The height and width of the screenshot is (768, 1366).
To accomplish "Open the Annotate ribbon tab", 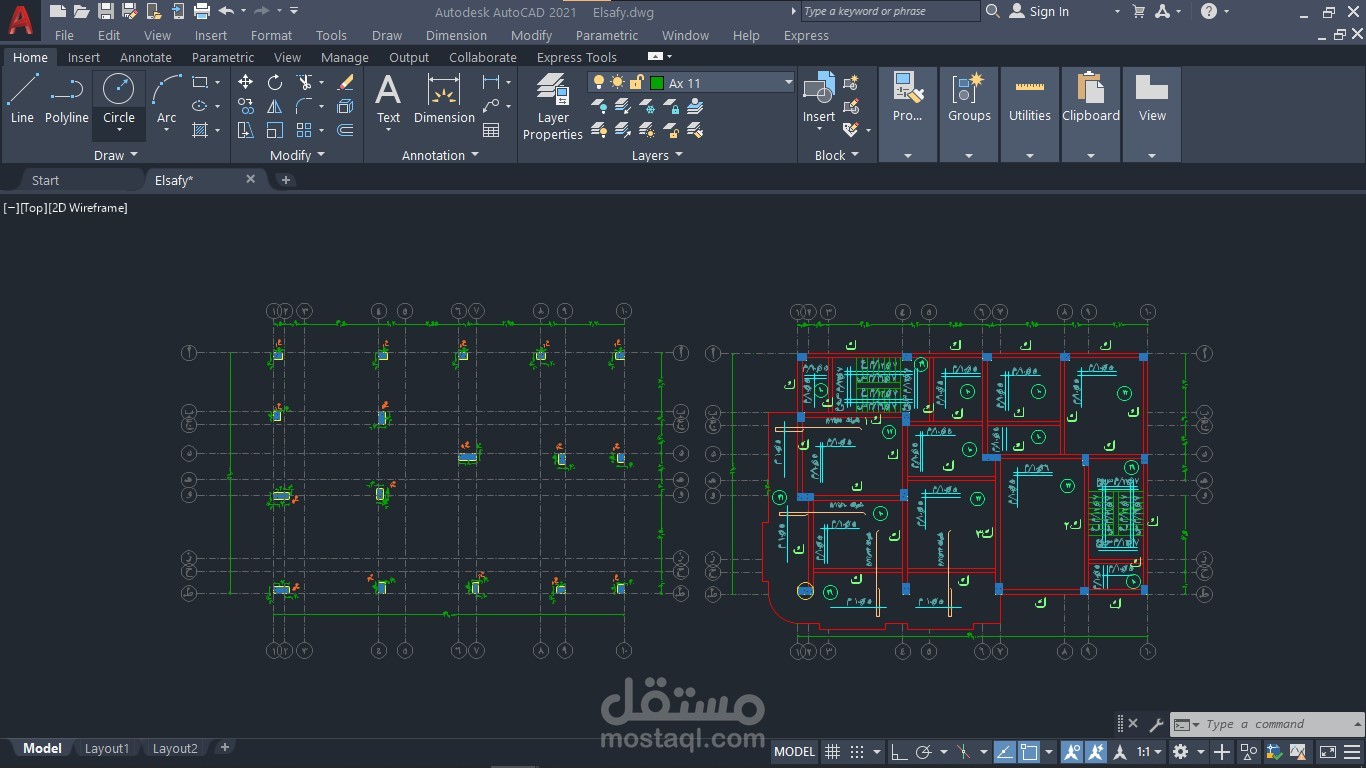I will pyautogui.click(x=146, y=57).
